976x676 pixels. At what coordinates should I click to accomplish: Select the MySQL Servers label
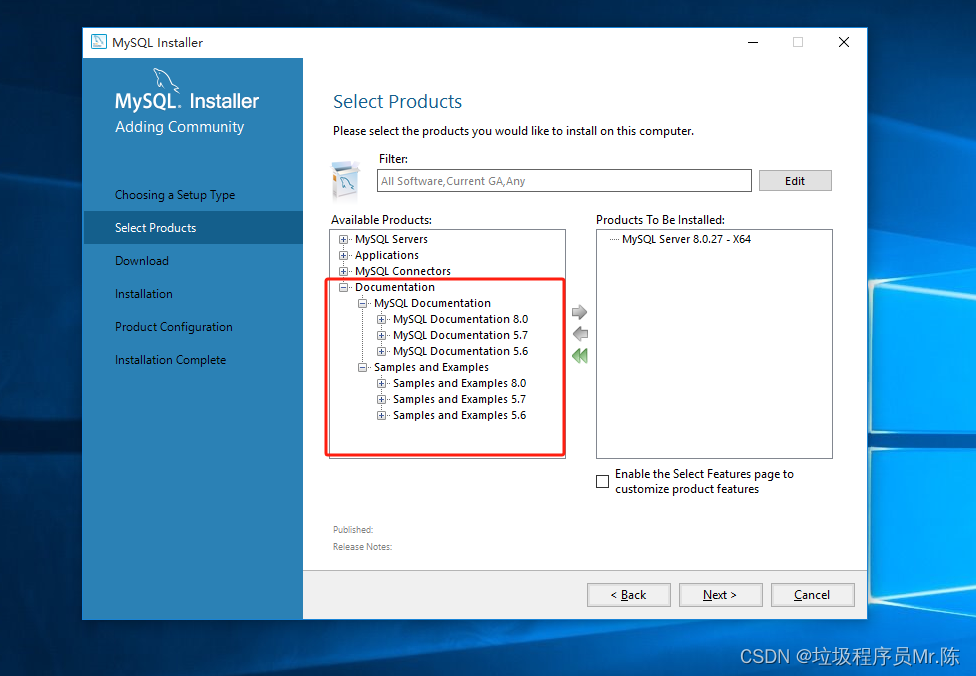(x=392, y=239)
